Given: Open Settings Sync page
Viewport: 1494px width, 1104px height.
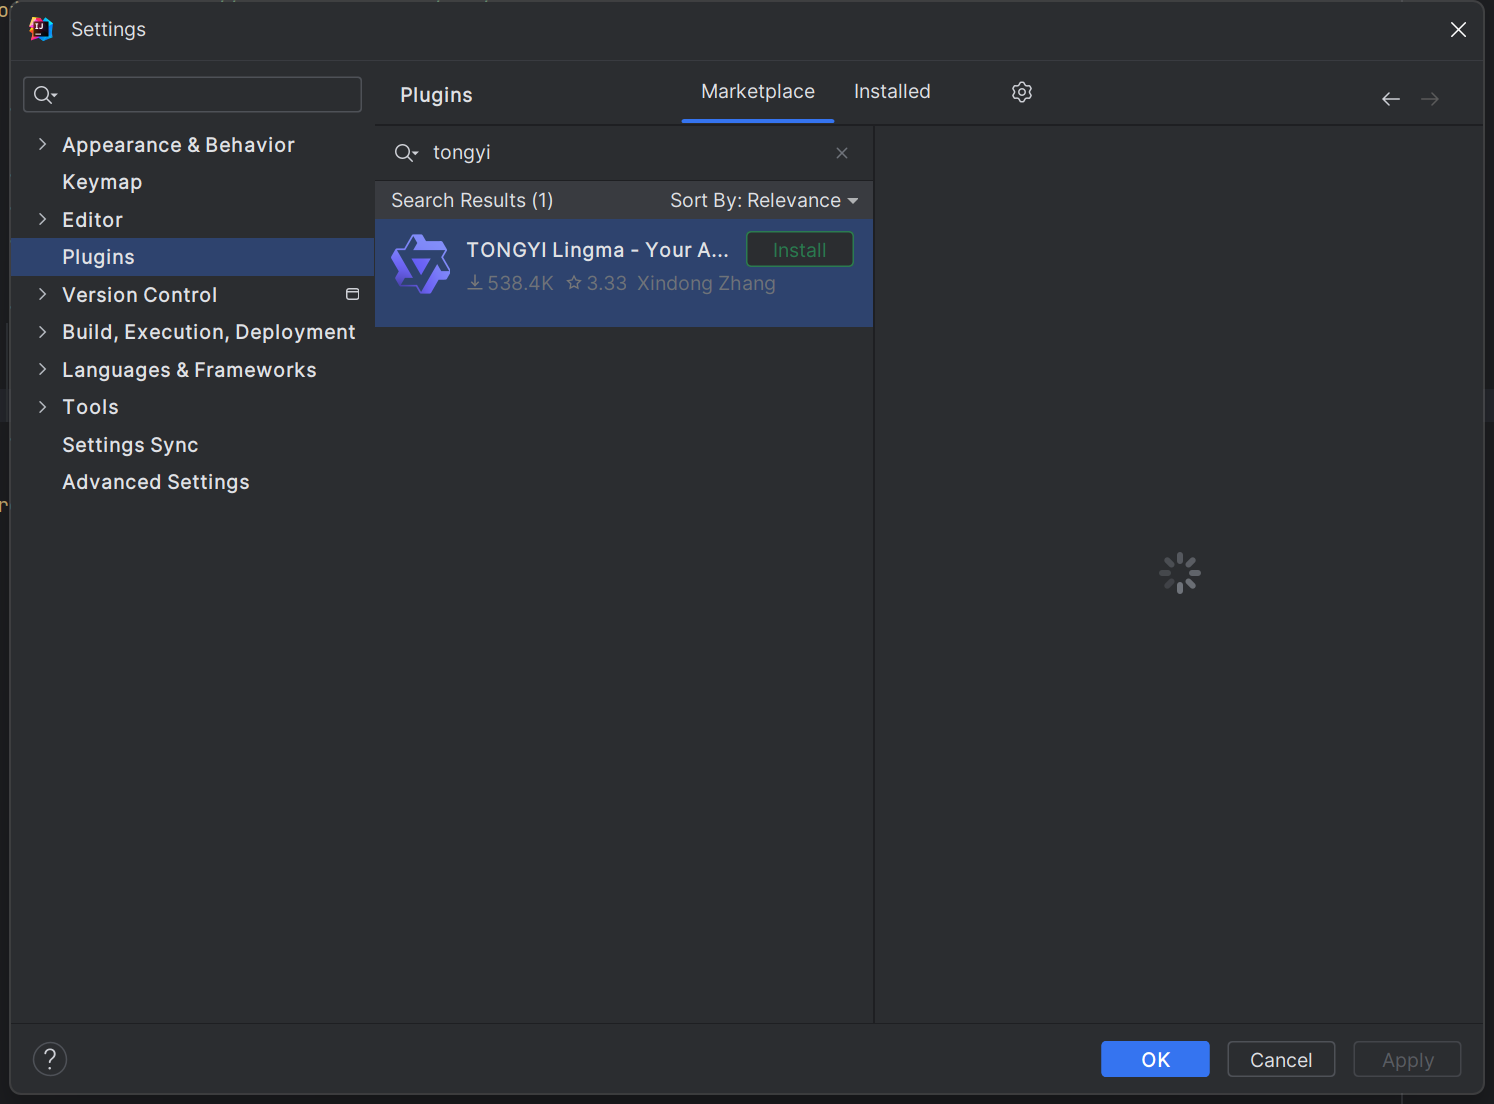Looking at the screenshot, I should coord(130,445).
